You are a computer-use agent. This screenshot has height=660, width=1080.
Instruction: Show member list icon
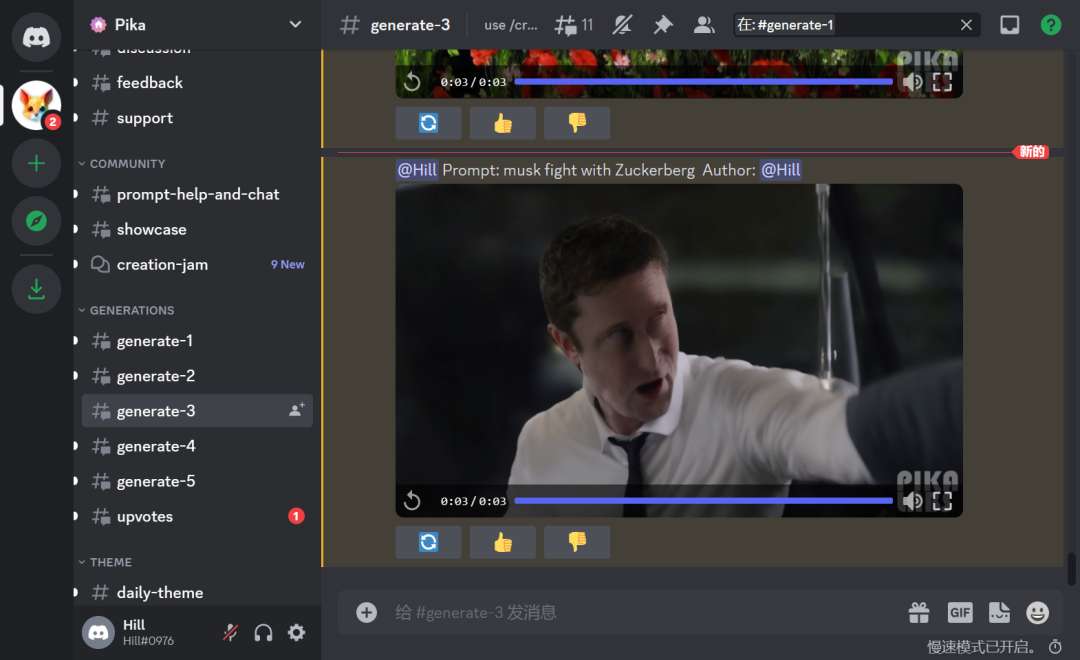[703, 25]
